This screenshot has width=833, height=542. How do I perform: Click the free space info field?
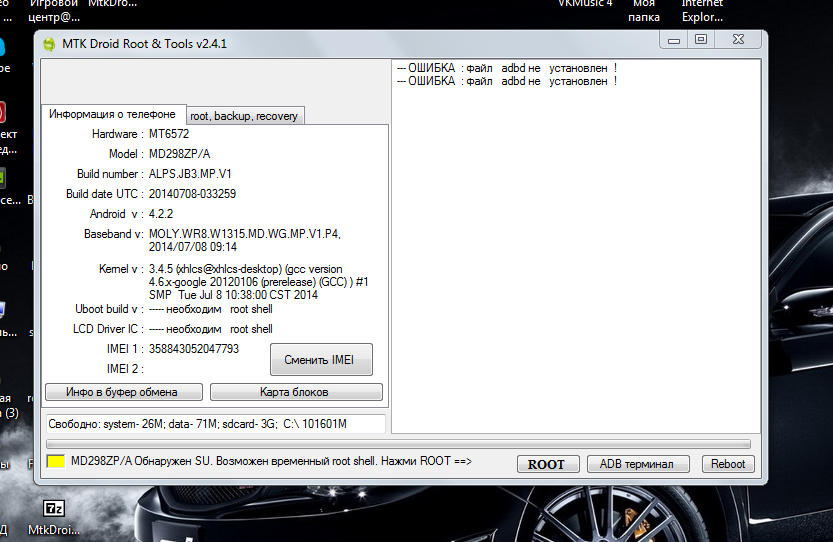pyautogui.click(x=215, y=424)
